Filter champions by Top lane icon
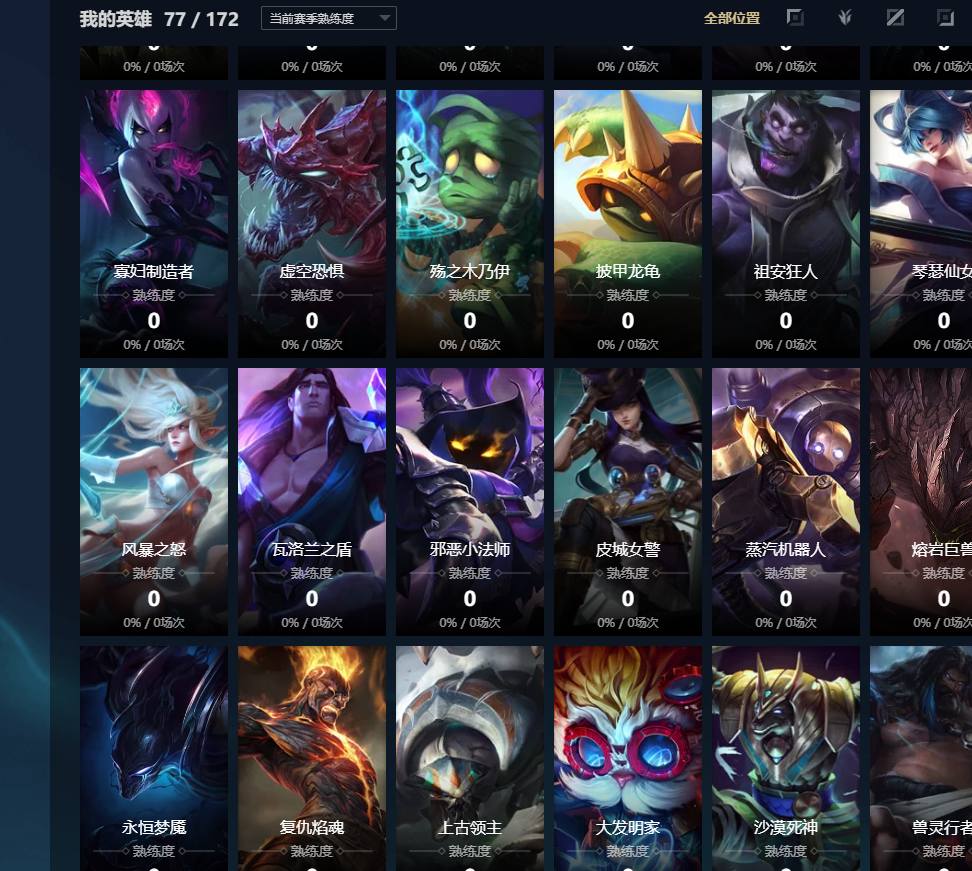Viewport: 972px width, 871px height. [795, 17]
